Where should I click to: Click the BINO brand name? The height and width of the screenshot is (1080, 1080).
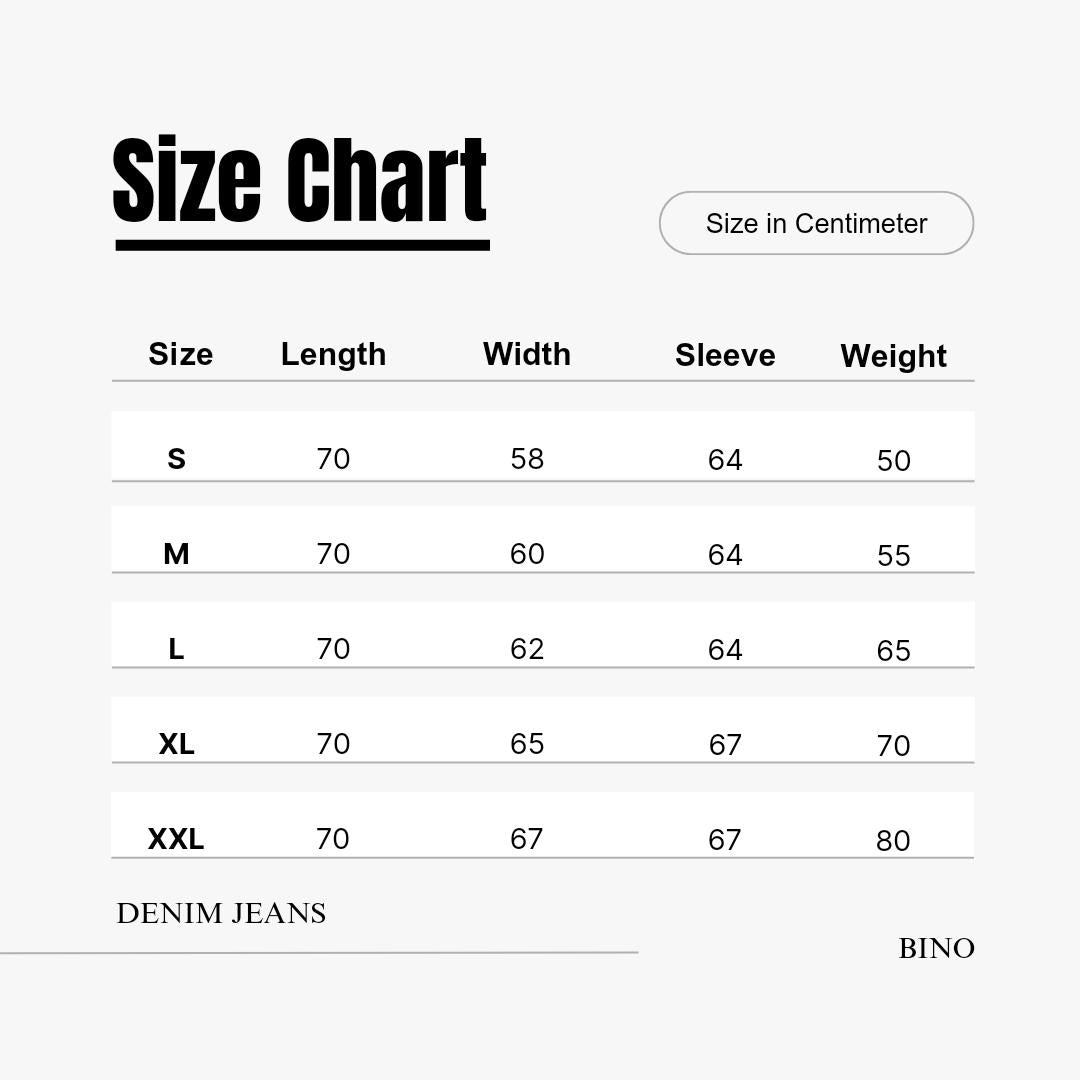pos(936,948)
